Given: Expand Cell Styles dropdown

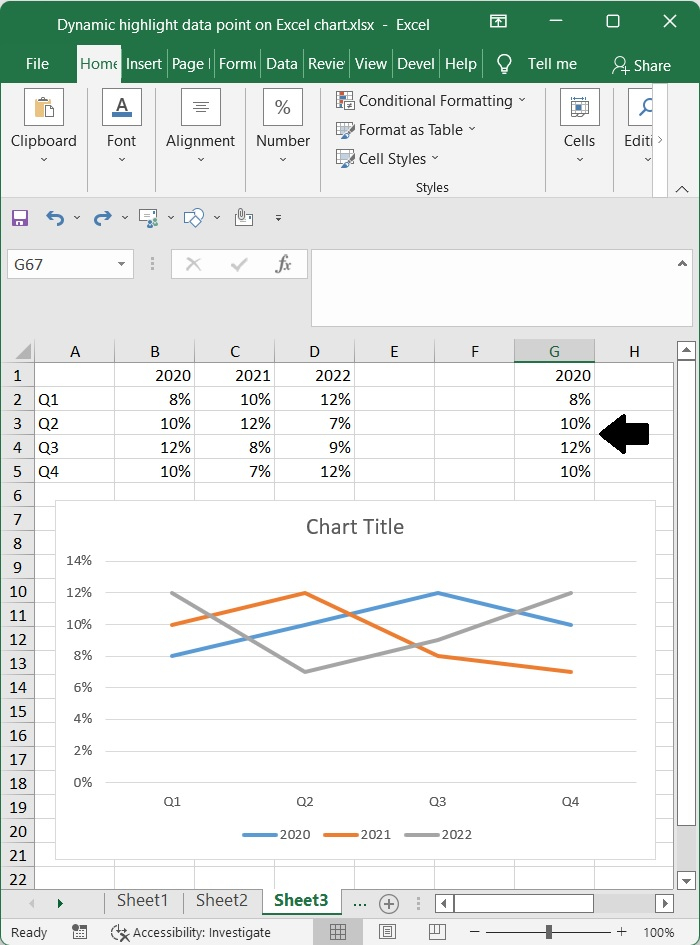Looking at the screenshot, I should click(435, 158).
